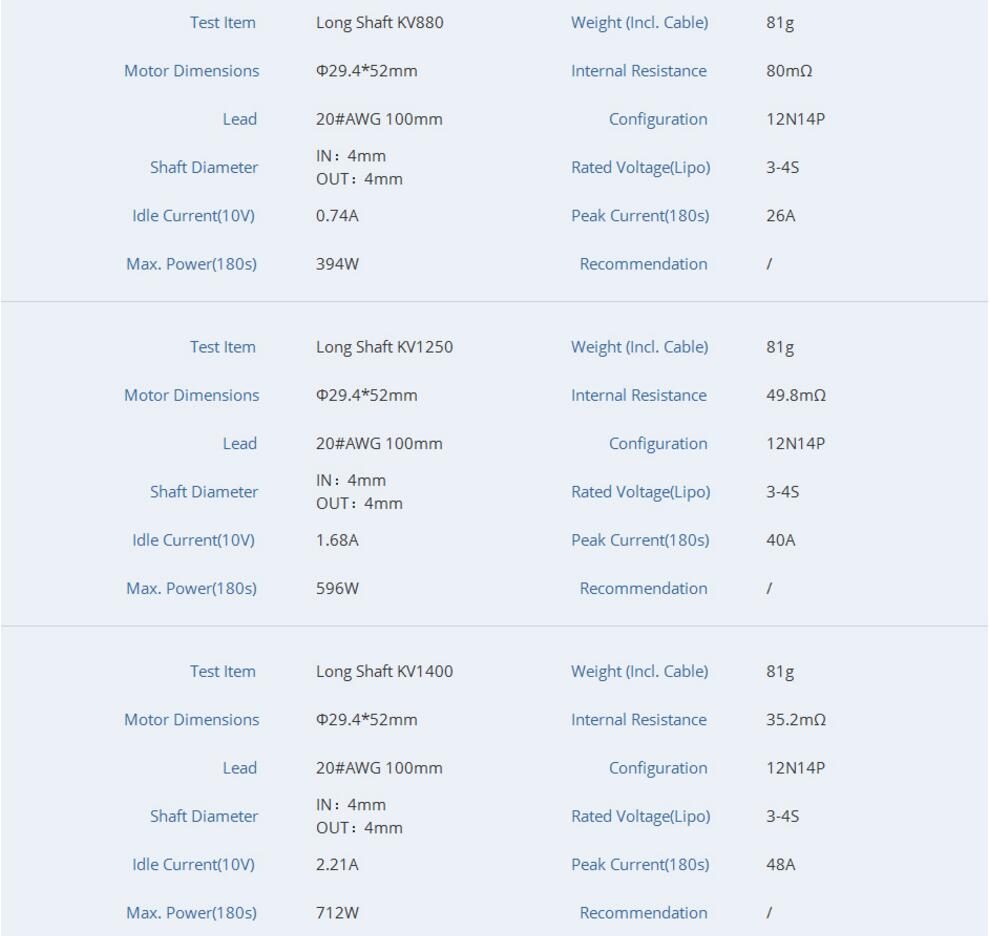
Task: Click the 'Long Shaft KV1400' value
Action: click(384, 672)
